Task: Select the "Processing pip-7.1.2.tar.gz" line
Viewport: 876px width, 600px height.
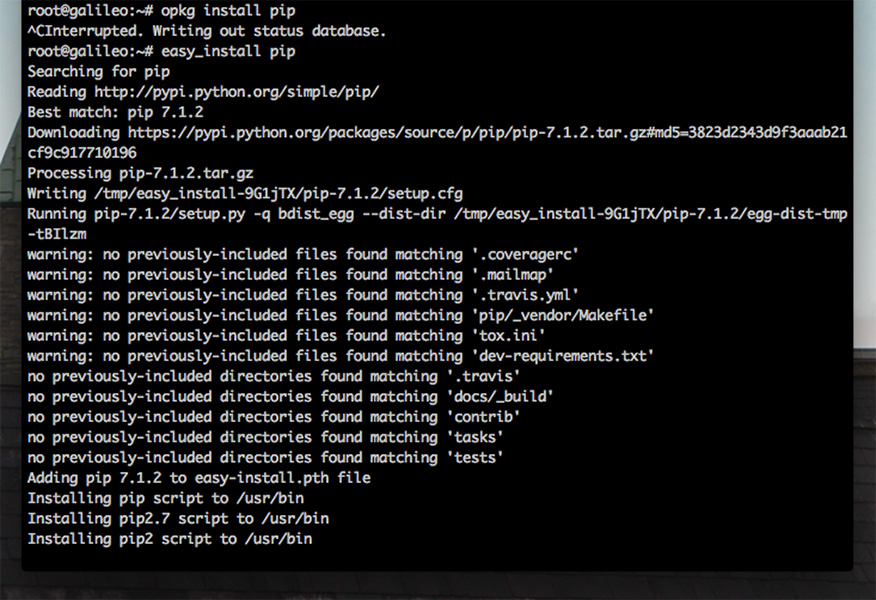Action: pos(140,173)
